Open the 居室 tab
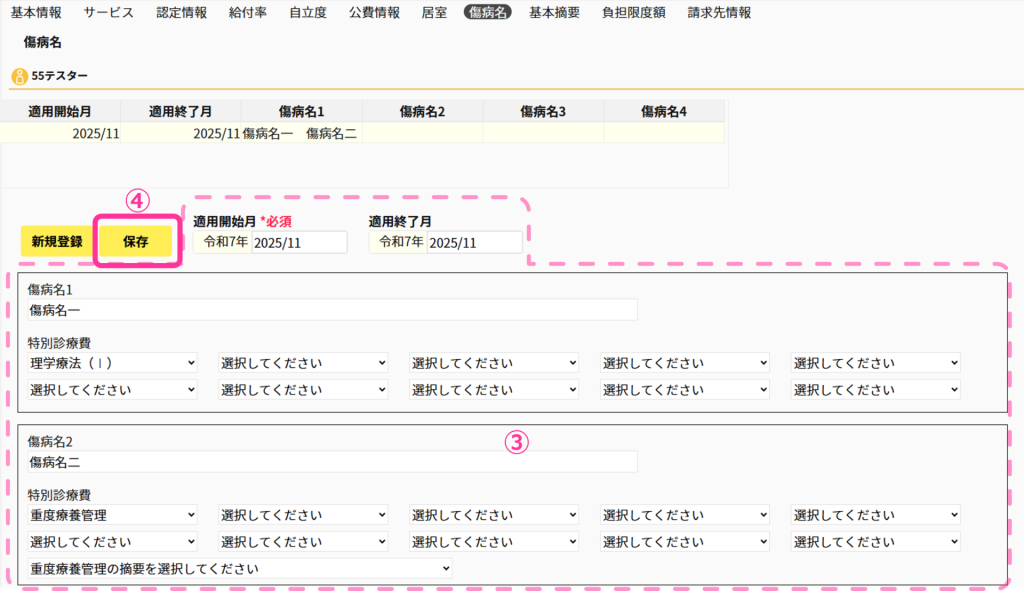This screenshot has height=591, width=1024. (x=434, y=13)
